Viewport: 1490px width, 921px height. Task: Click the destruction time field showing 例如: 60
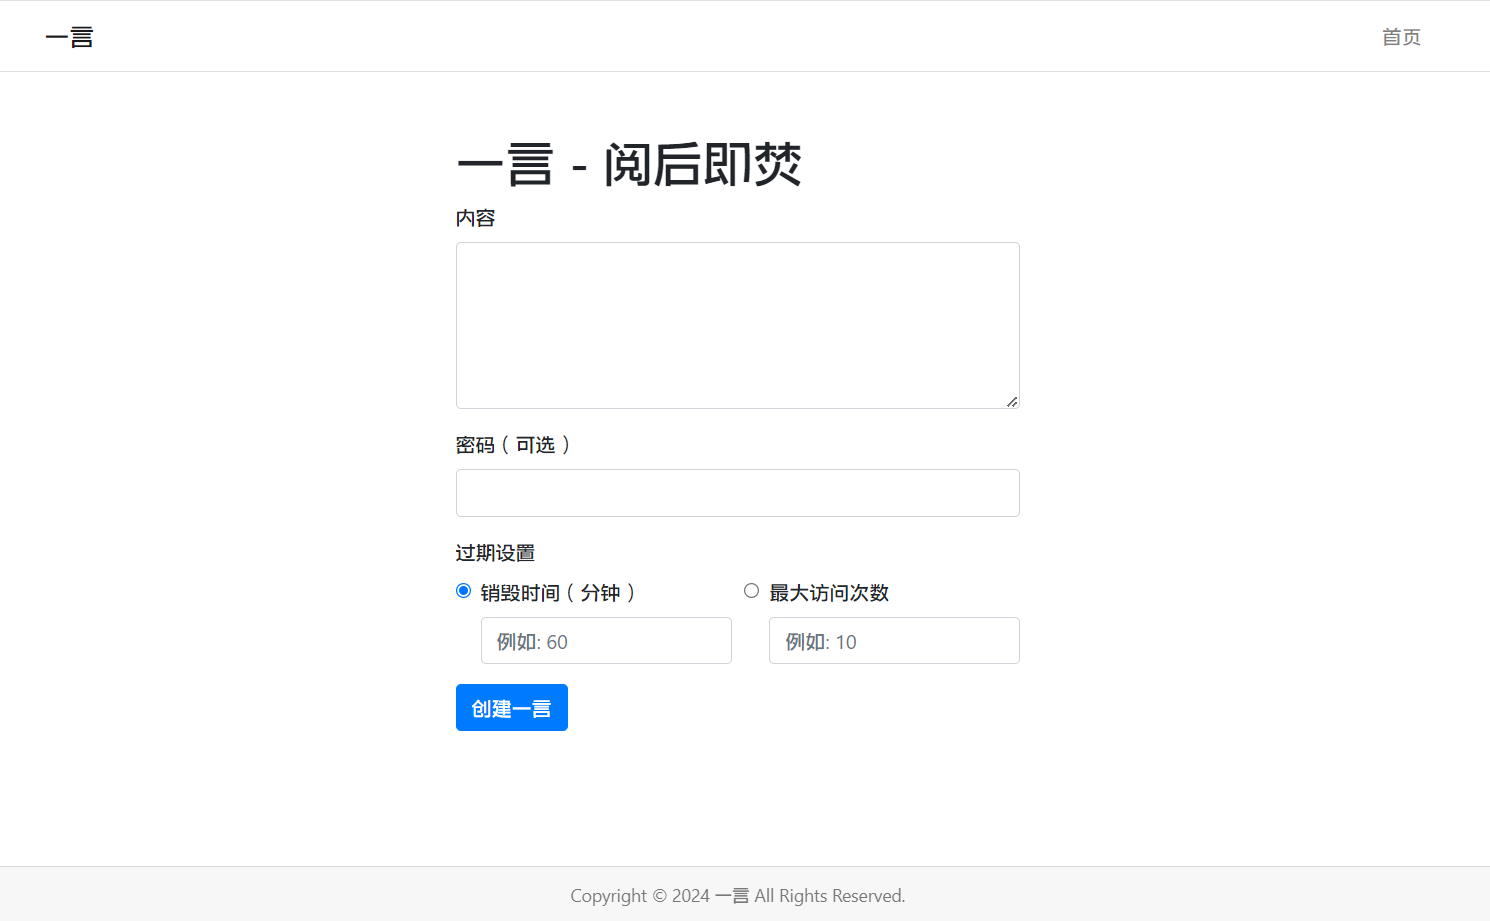pos(606,640)
